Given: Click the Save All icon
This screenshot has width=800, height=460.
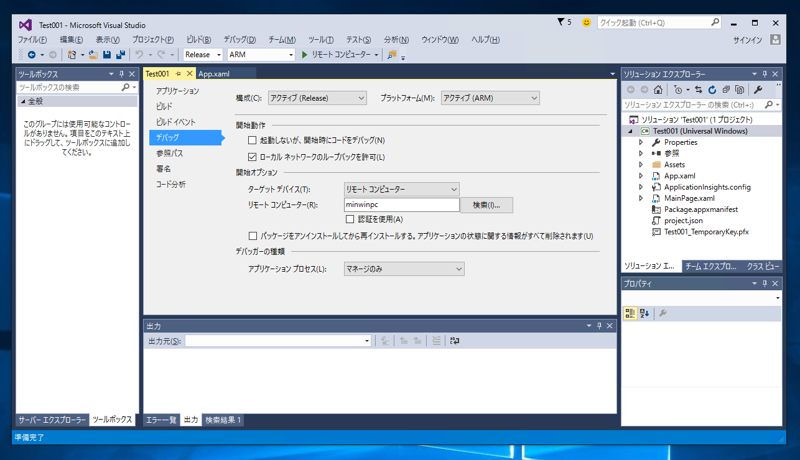Looking at the screenshot, I should point(120,55).
